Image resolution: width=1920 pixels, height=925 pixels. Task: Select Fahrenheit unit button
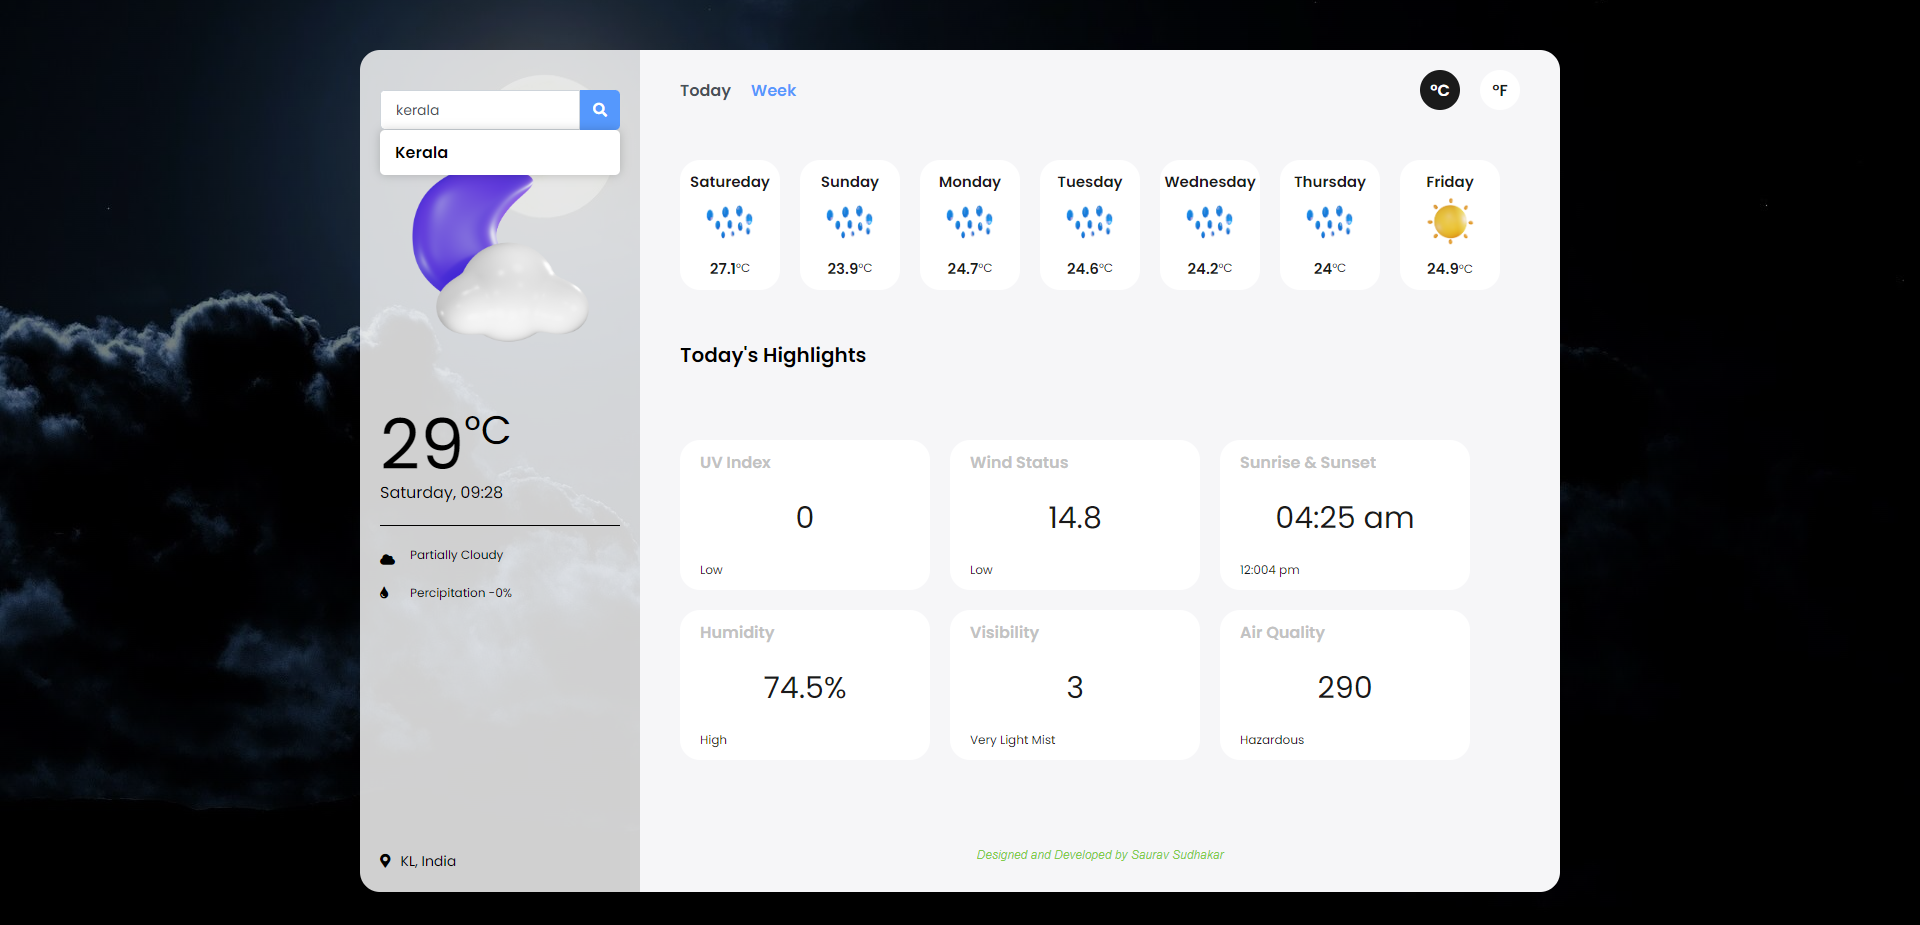click(1500, 90)
